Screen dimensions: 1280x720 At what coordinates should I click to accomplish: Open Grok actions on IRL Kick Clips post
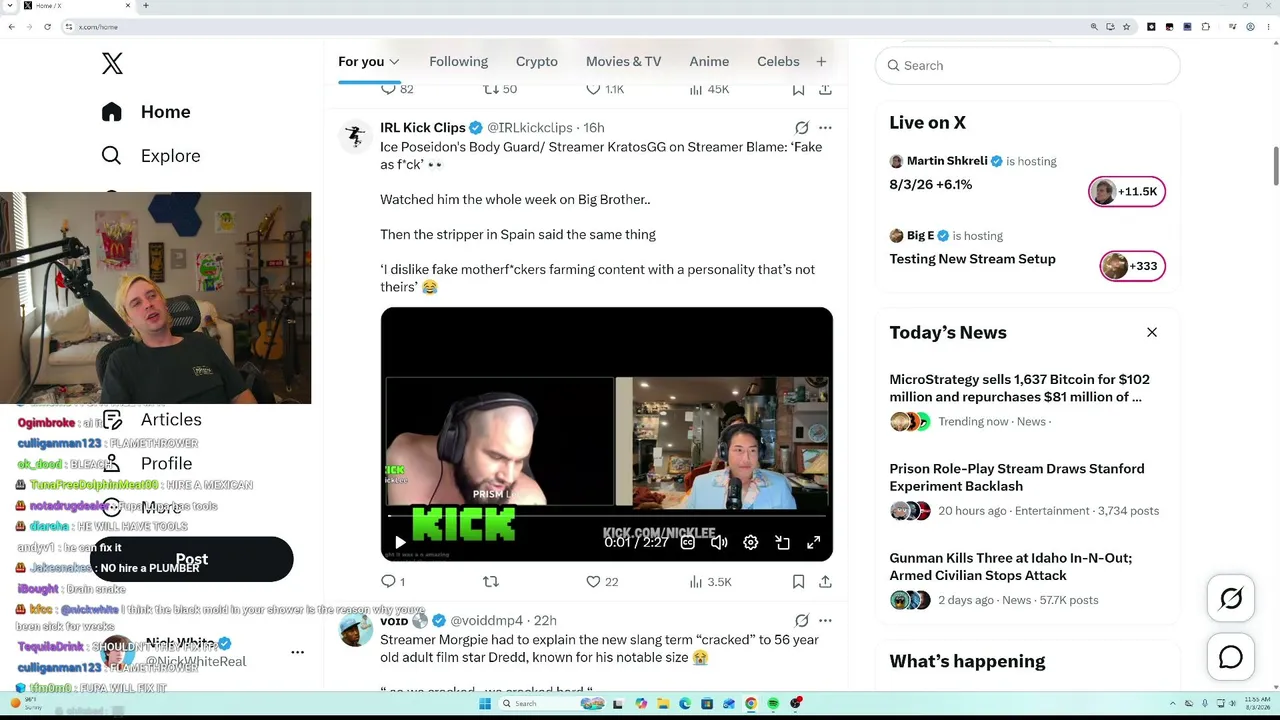pos(801,128)
